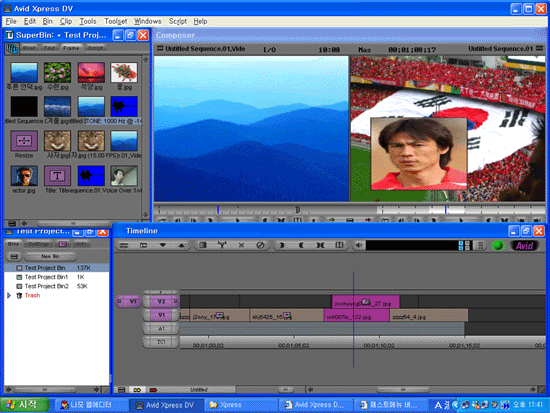Switch to Brief tab in SuperBin
Image resolution: width=550 pixels, height=413 pixels.
coord(30,48)
